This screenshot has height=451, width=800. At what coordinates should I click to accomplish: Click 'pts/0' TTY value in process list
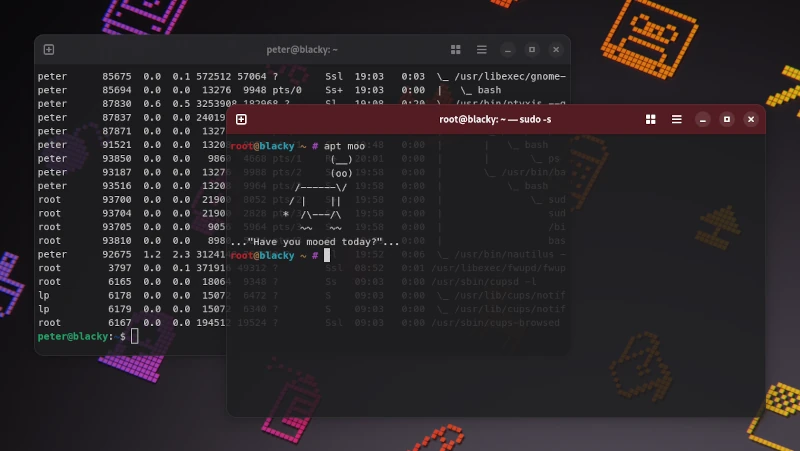287,90
